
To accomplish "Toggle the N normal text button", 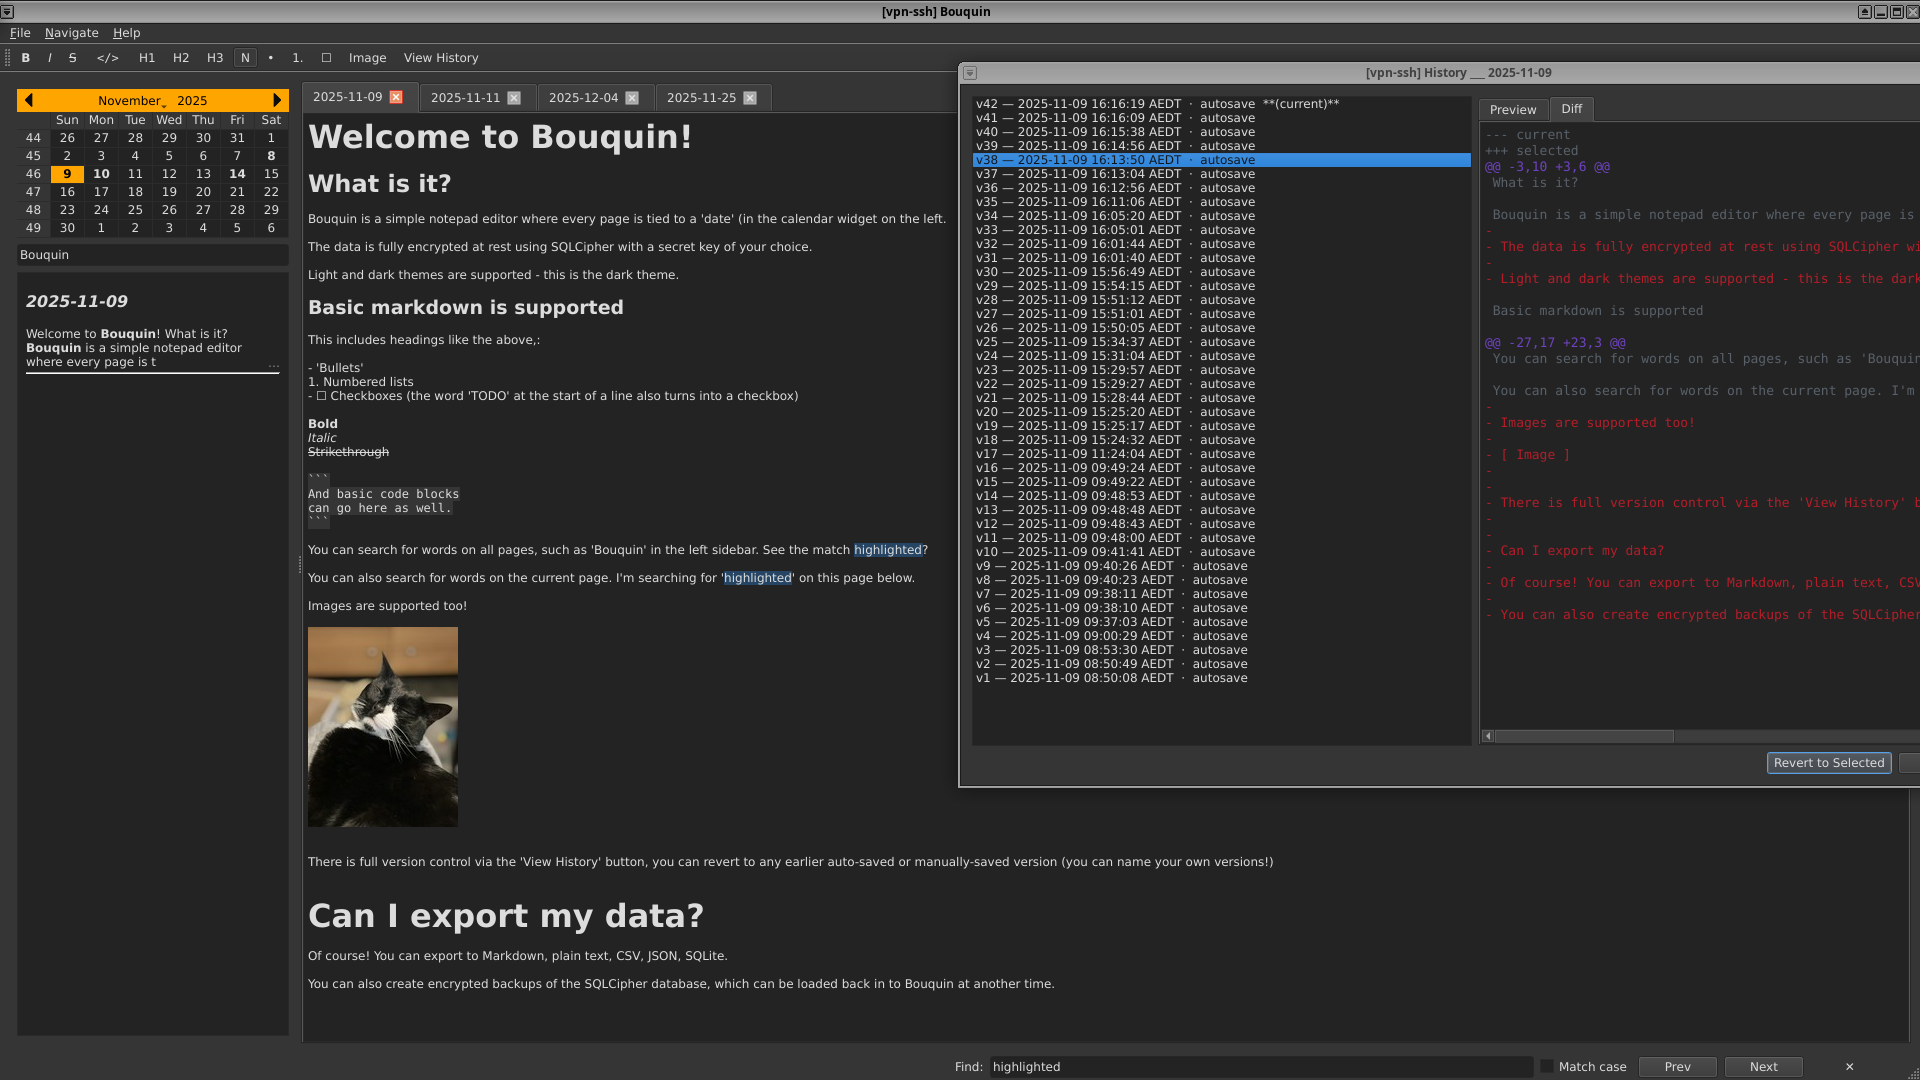I will click(245, 58).
